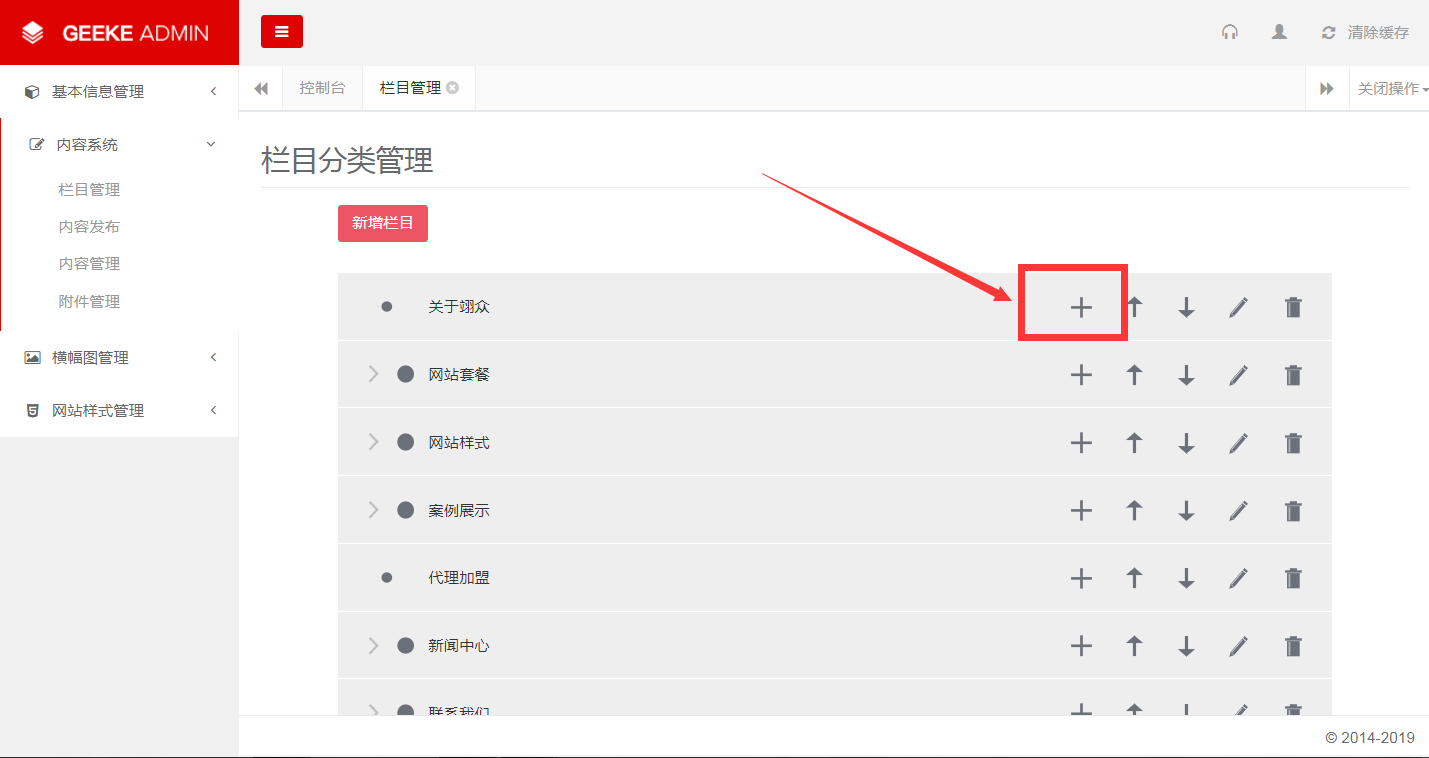
Task: Open 栏目管理 in the sidebar
Action: [x=89, y=189]
